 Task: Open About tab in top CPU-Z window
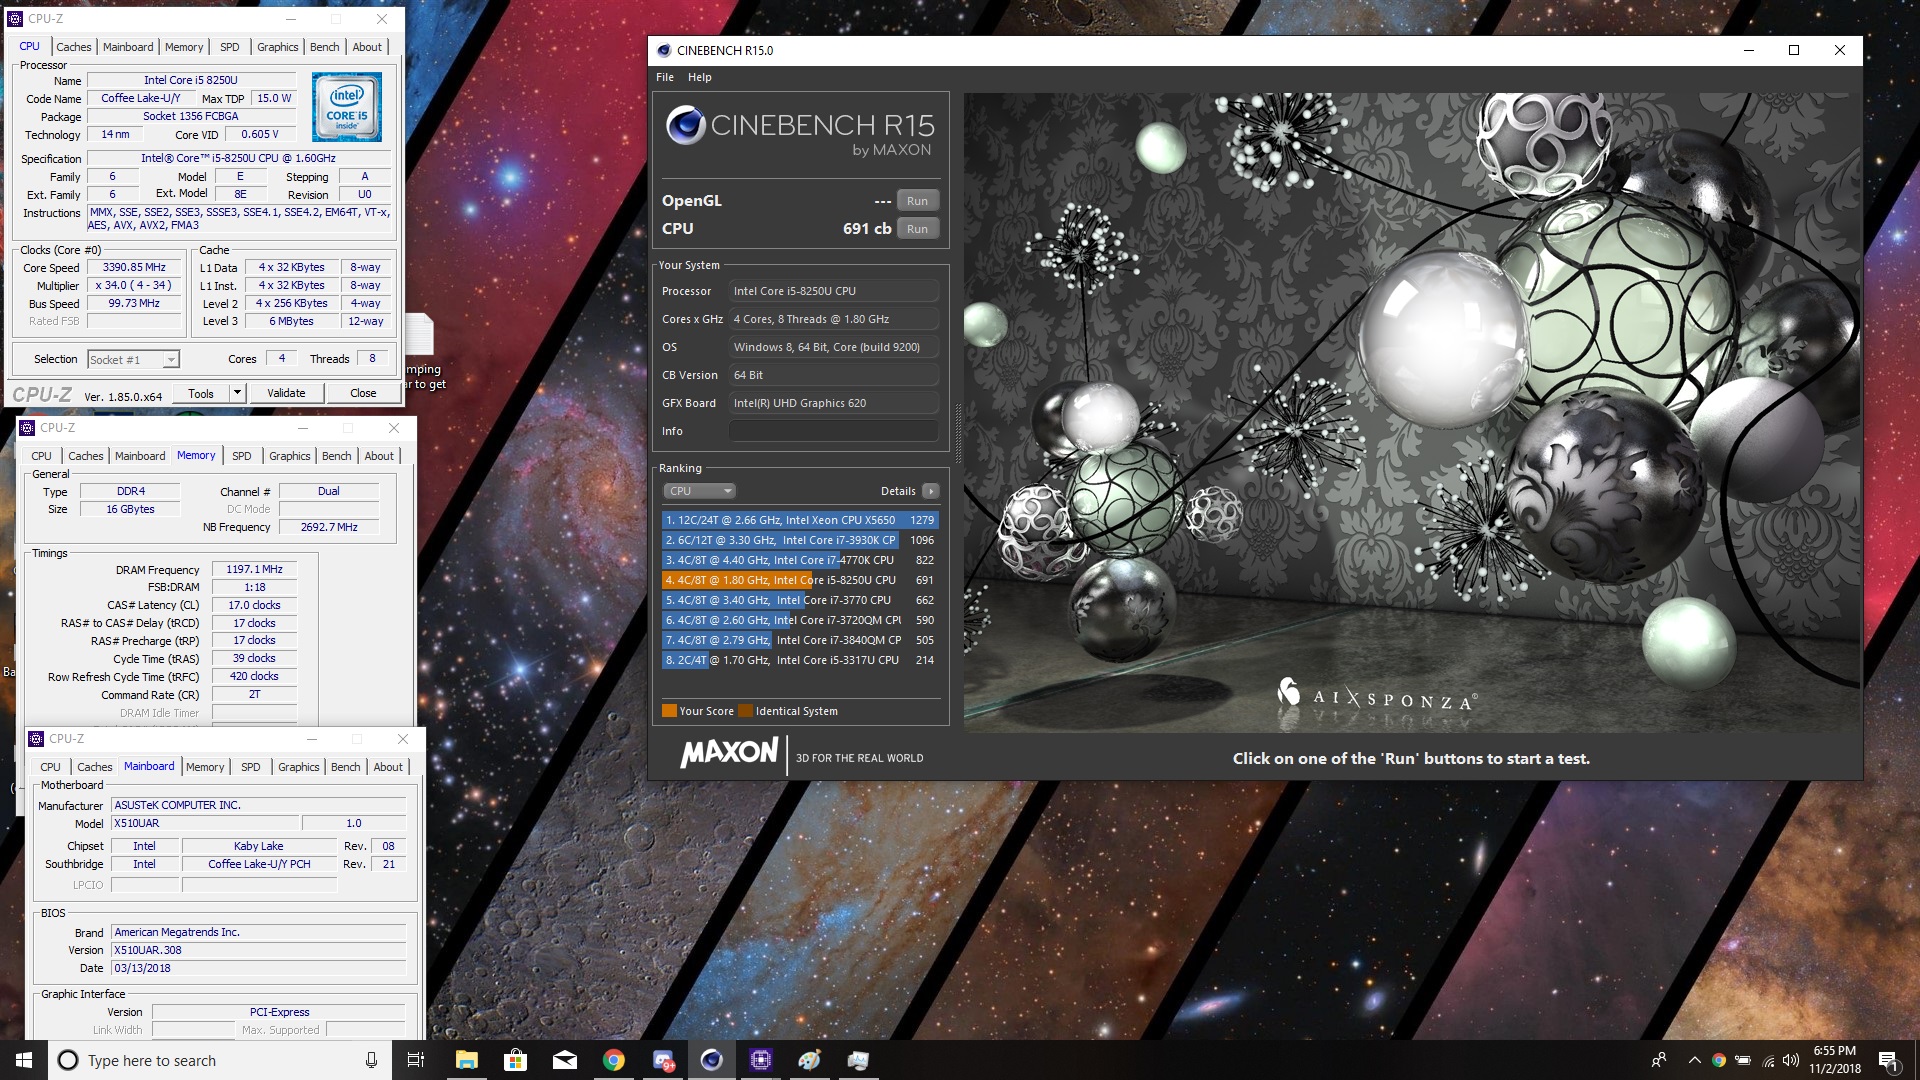367,47
